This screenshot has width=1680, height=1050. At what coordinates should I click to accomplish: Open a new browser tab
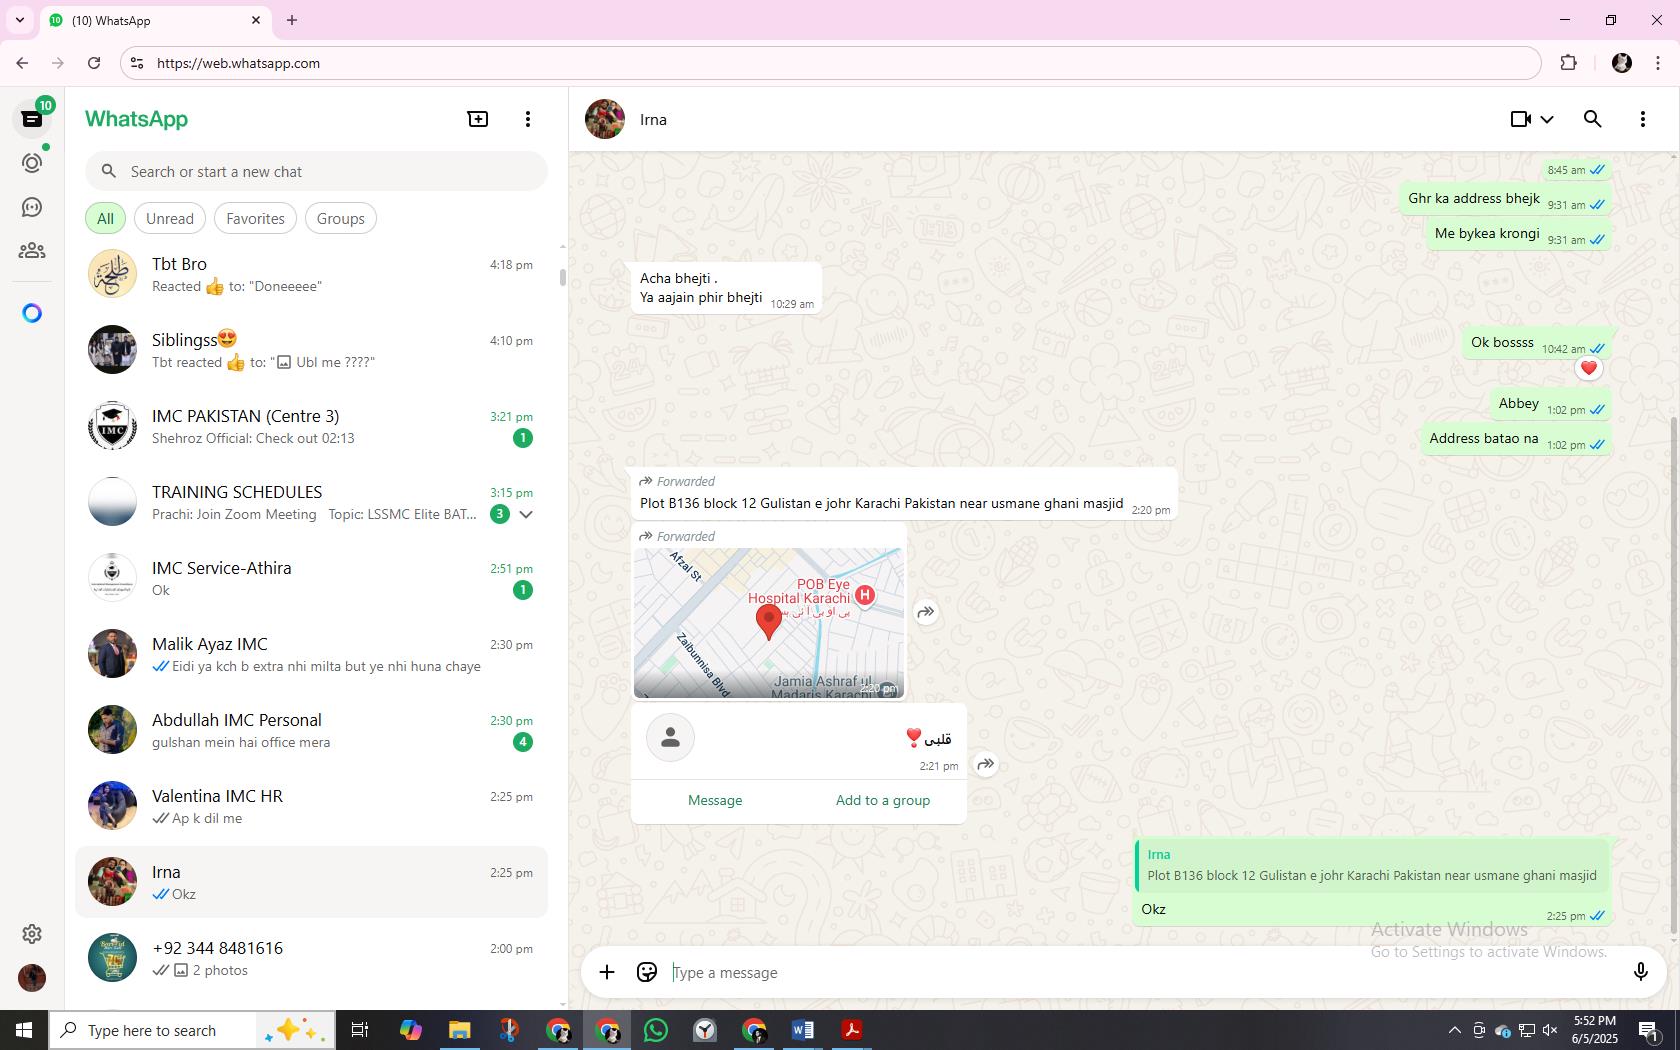pyautogui.click(x=292, y=20)
